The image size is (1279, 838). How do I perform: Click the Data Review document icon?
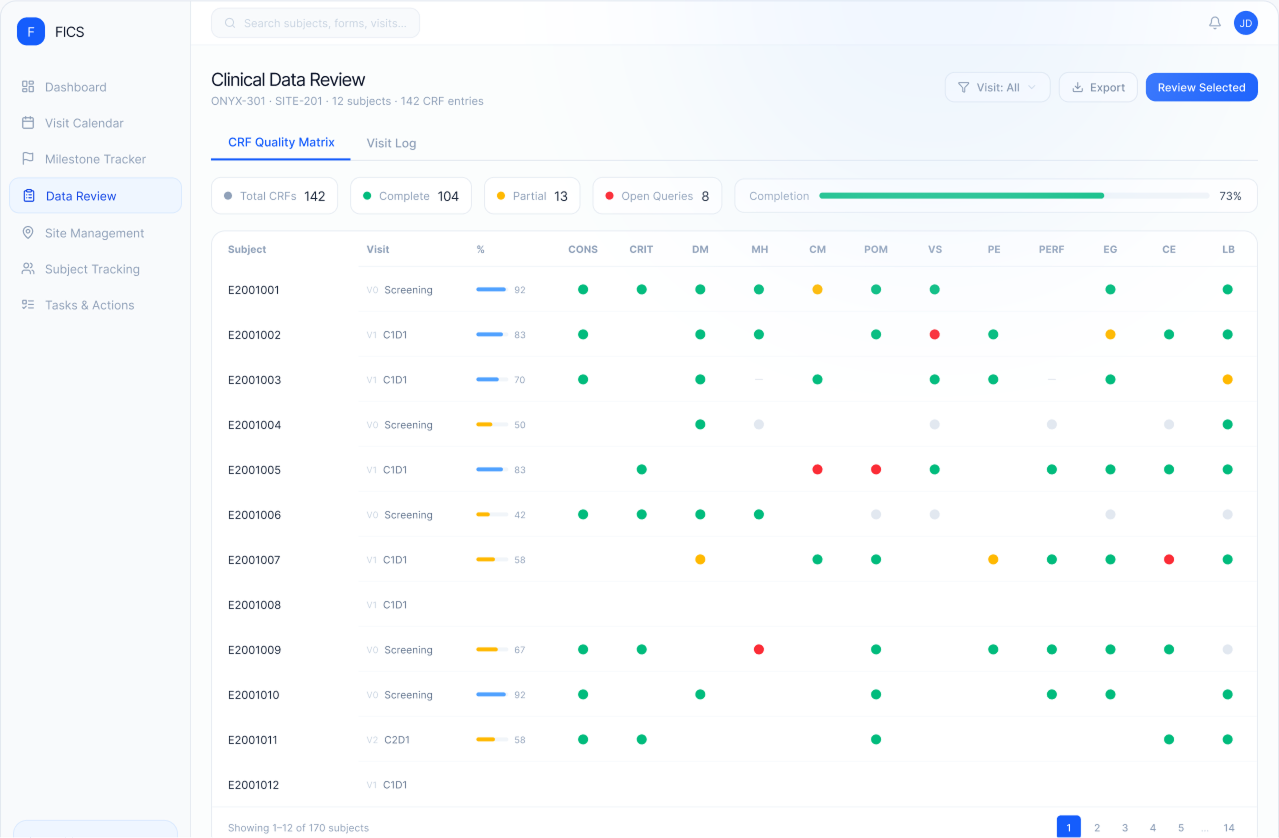(25, 196)
